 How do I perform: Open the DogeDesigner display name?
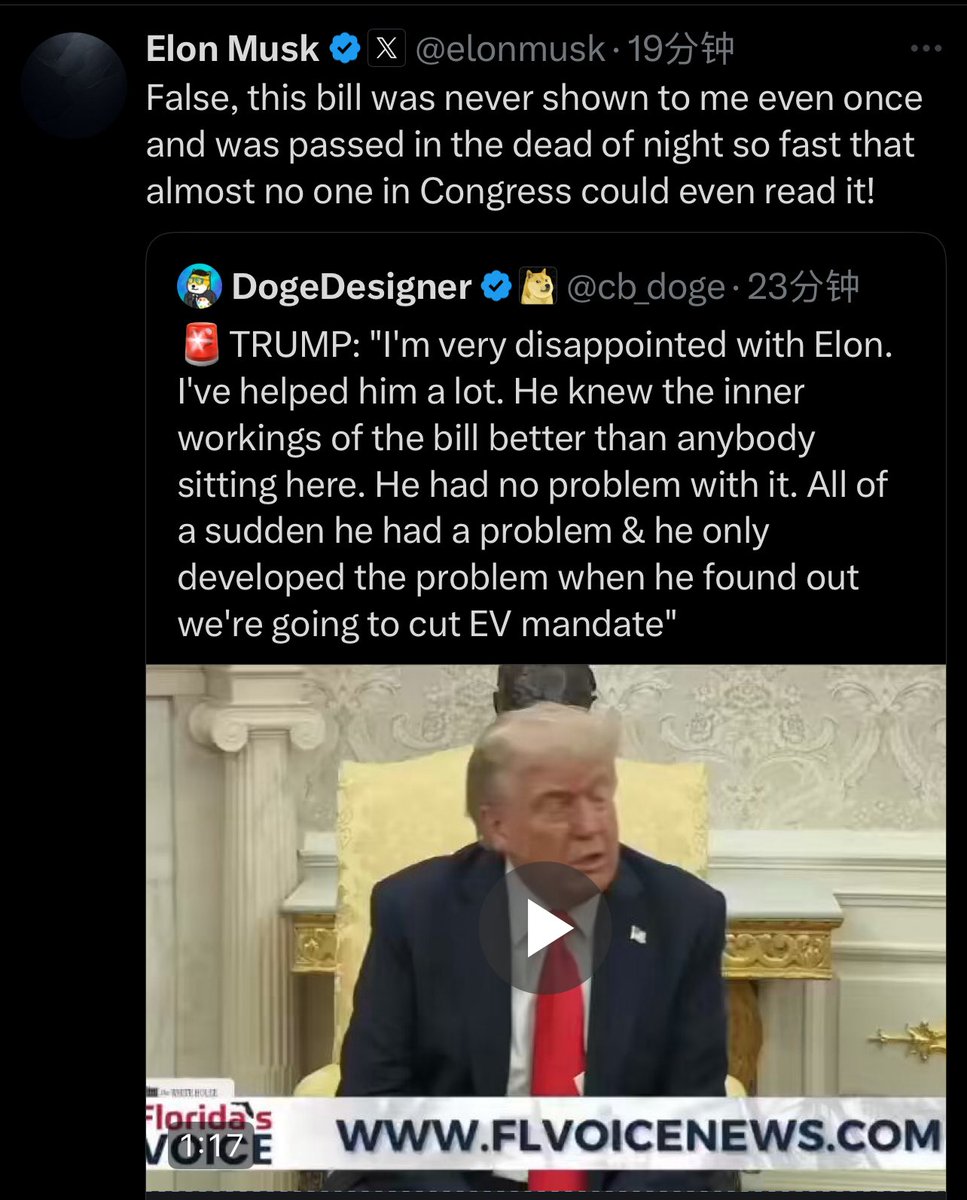[352, 287]
